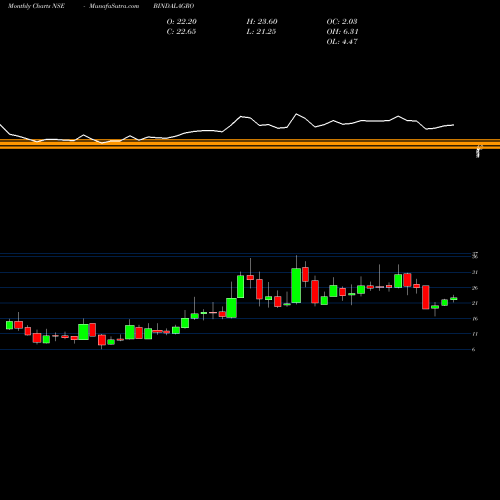Click price axis label 21
The width and height of the screenshot is (500, 500).
(x=475, y=303)
